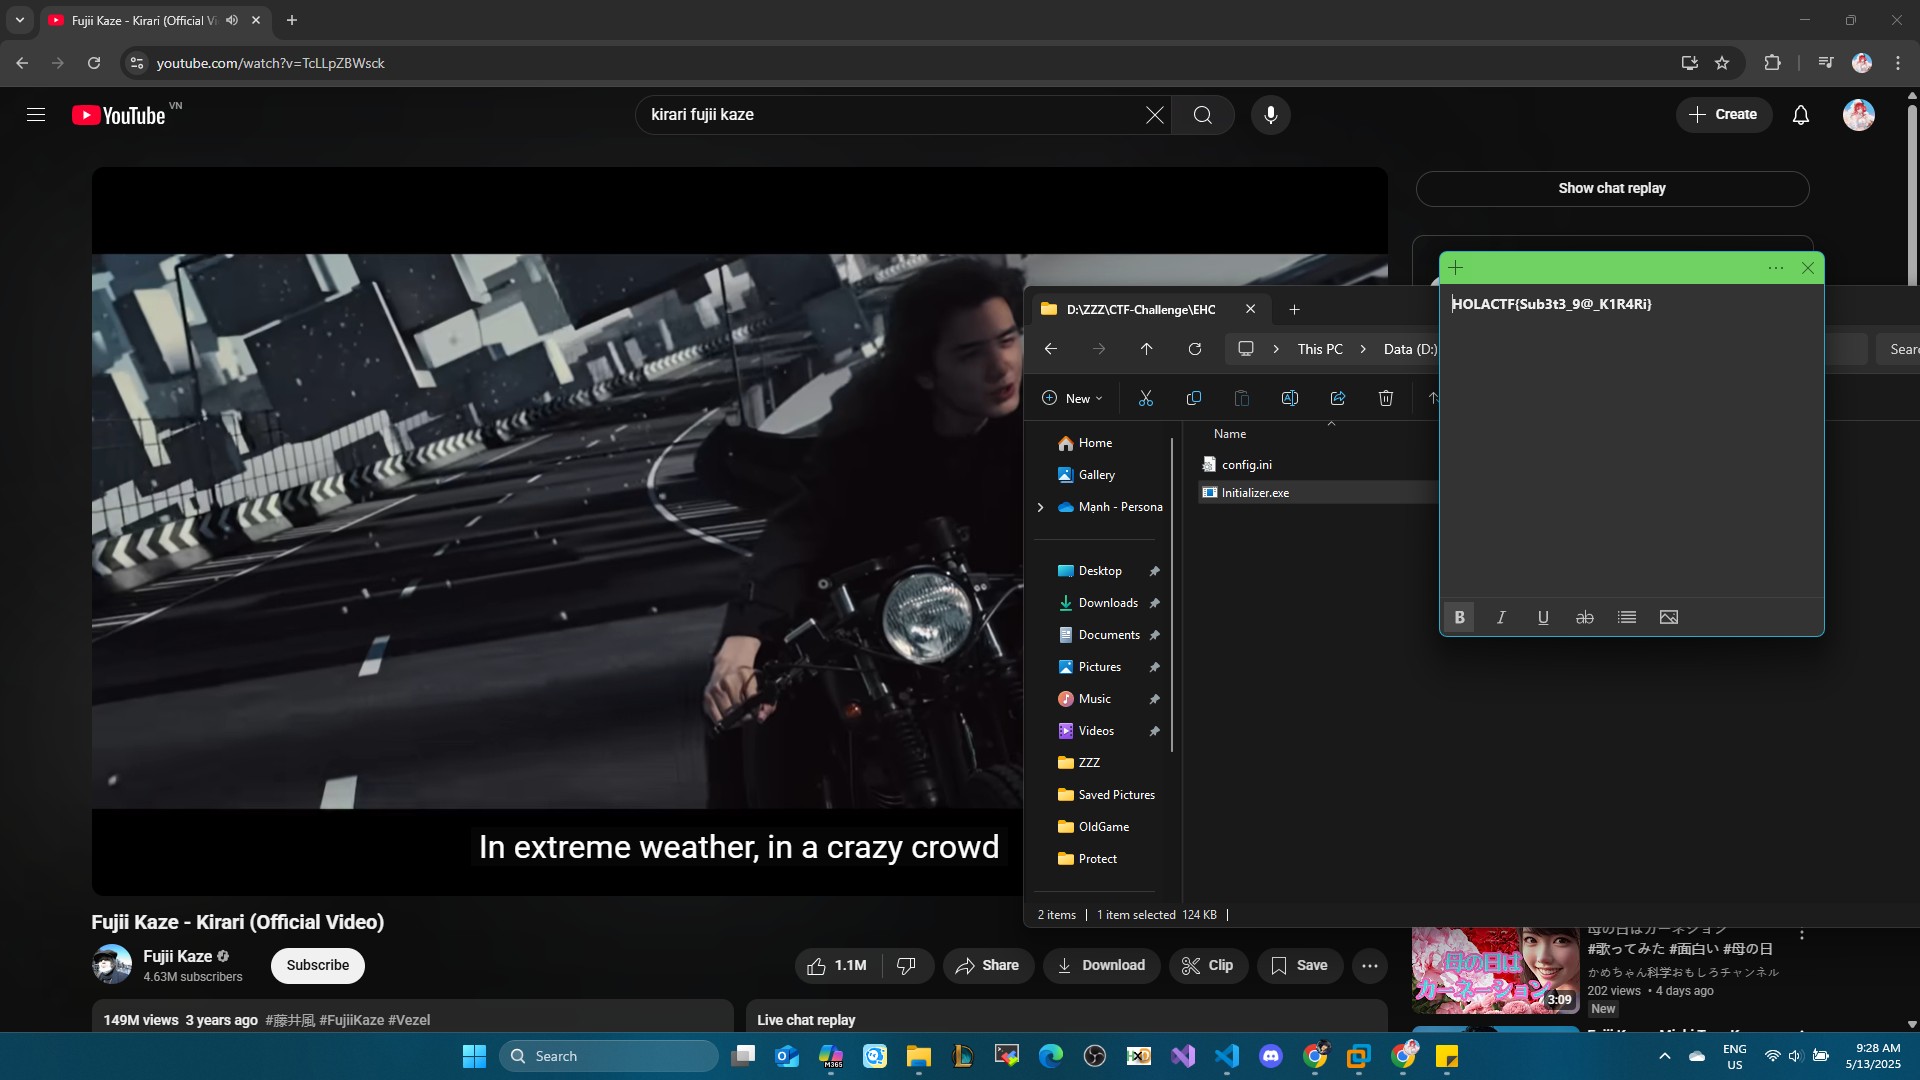Insert image in Sticky Note
Image resolution: width=1920 pixels, height=1080 pixels.
click(x=1668, y=617)
